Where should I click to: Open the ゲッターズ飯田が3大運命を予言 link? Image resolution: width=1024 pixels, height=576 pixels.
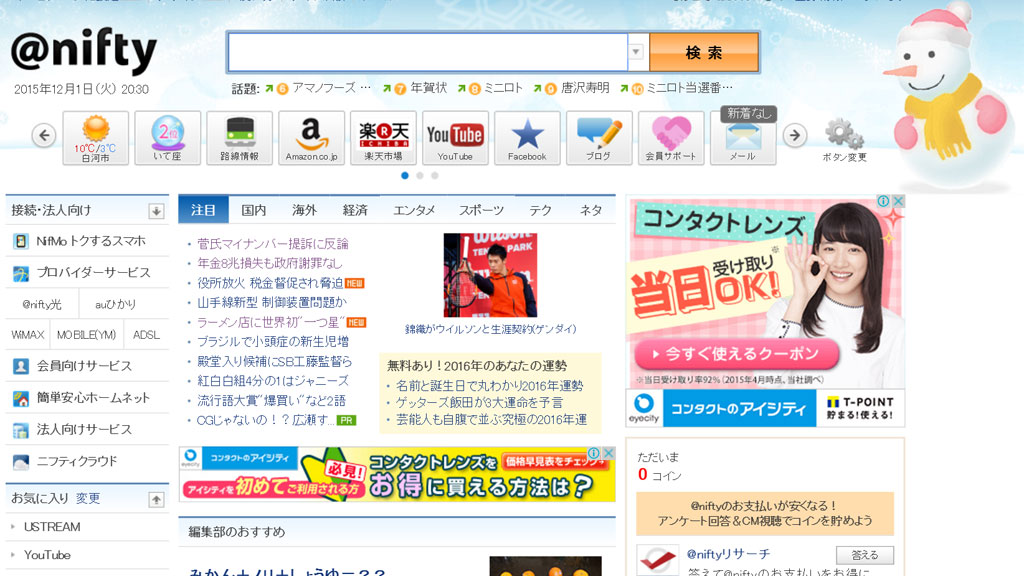(x=479, y=402)
